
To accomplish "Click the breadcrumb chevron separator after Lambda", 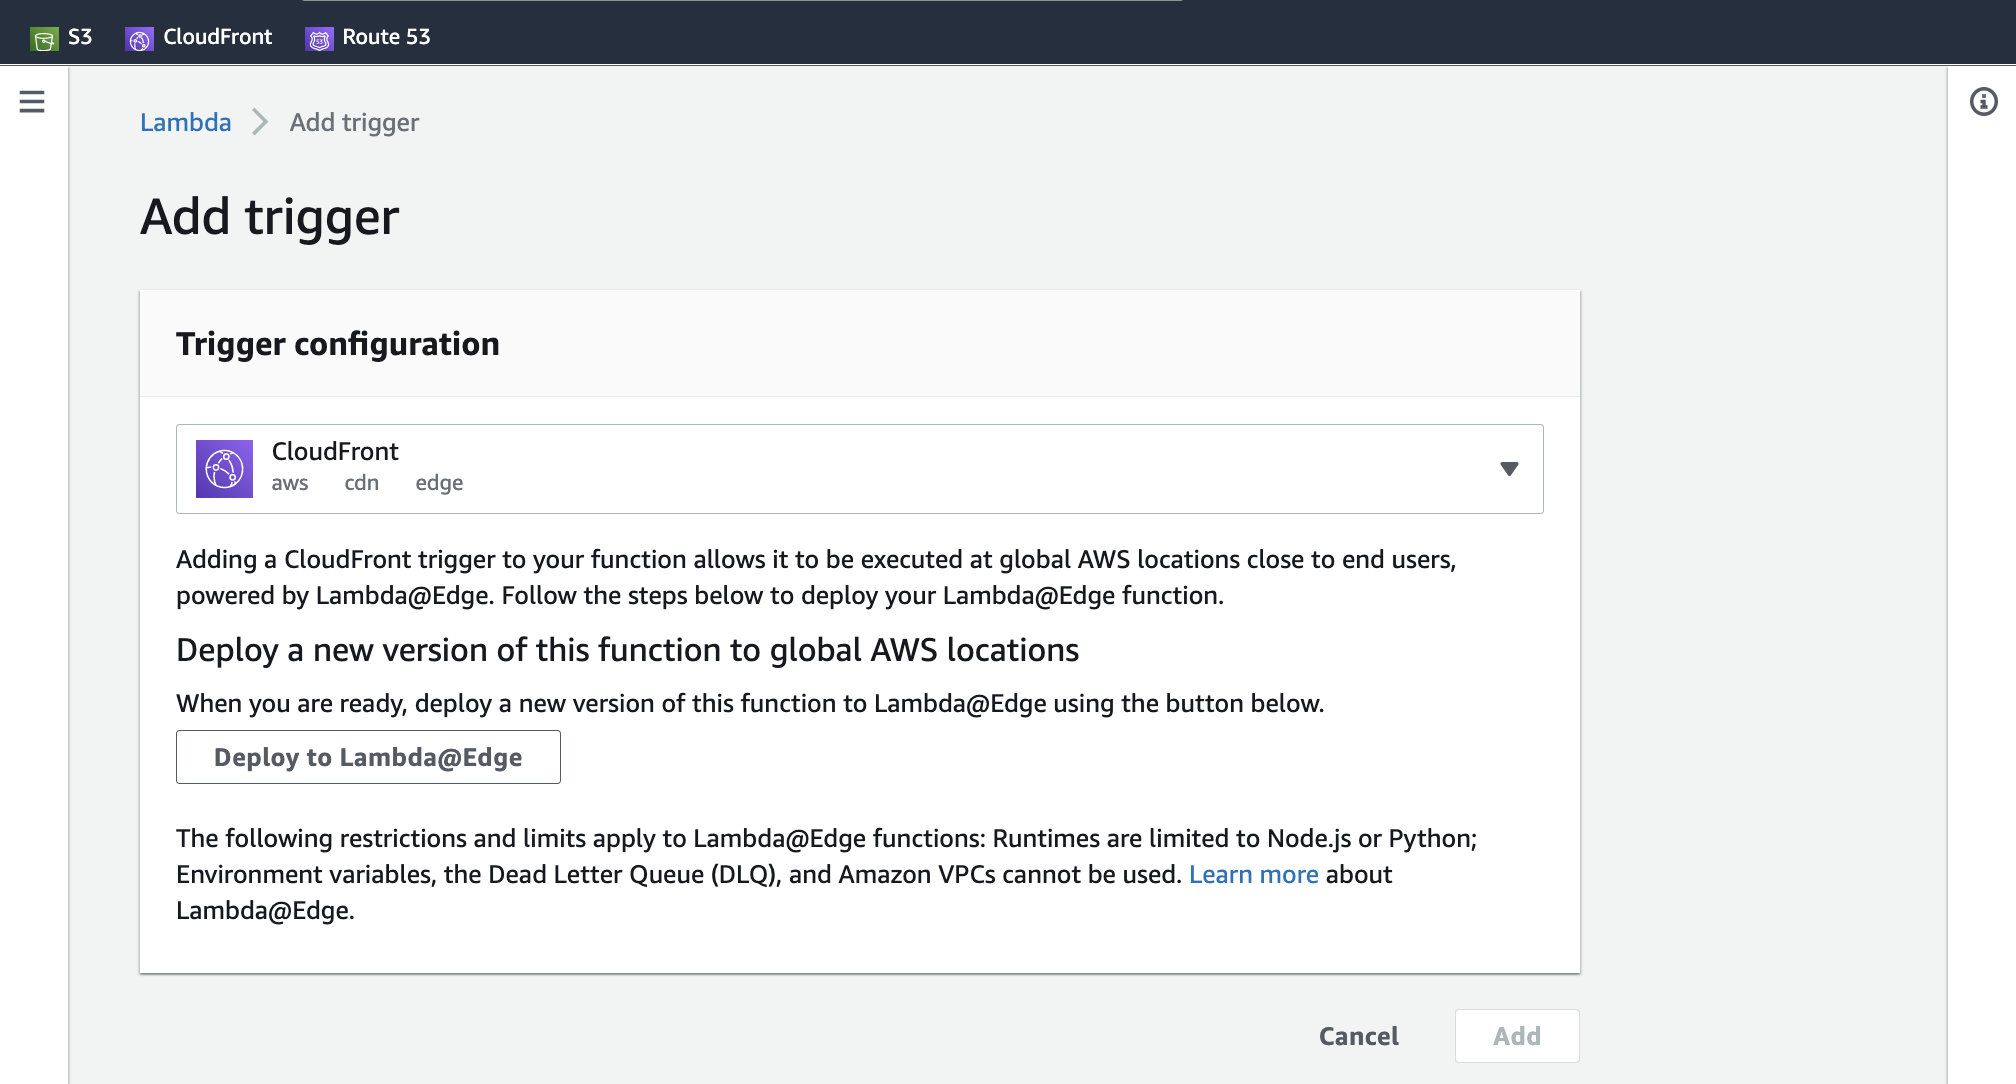I will (260, 122).
